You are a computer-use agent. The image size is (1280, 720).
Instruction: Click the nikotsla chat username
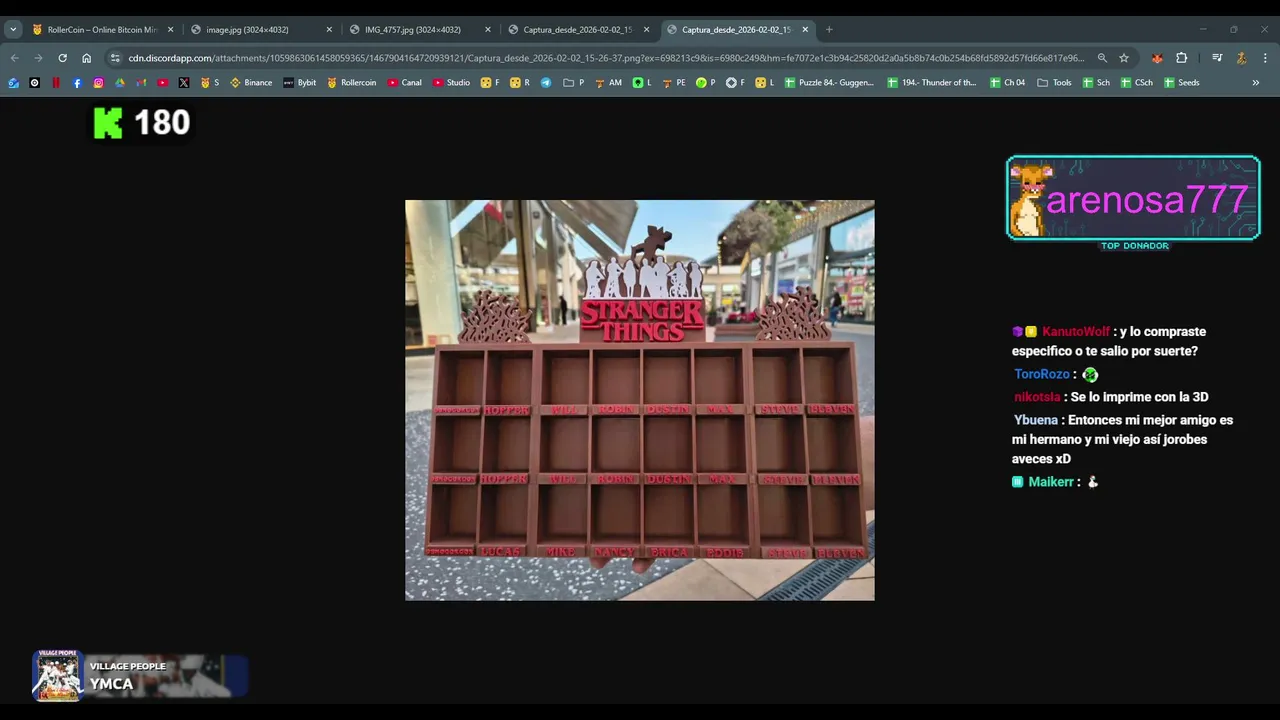pyautogui.click(x=1037, y=397)
